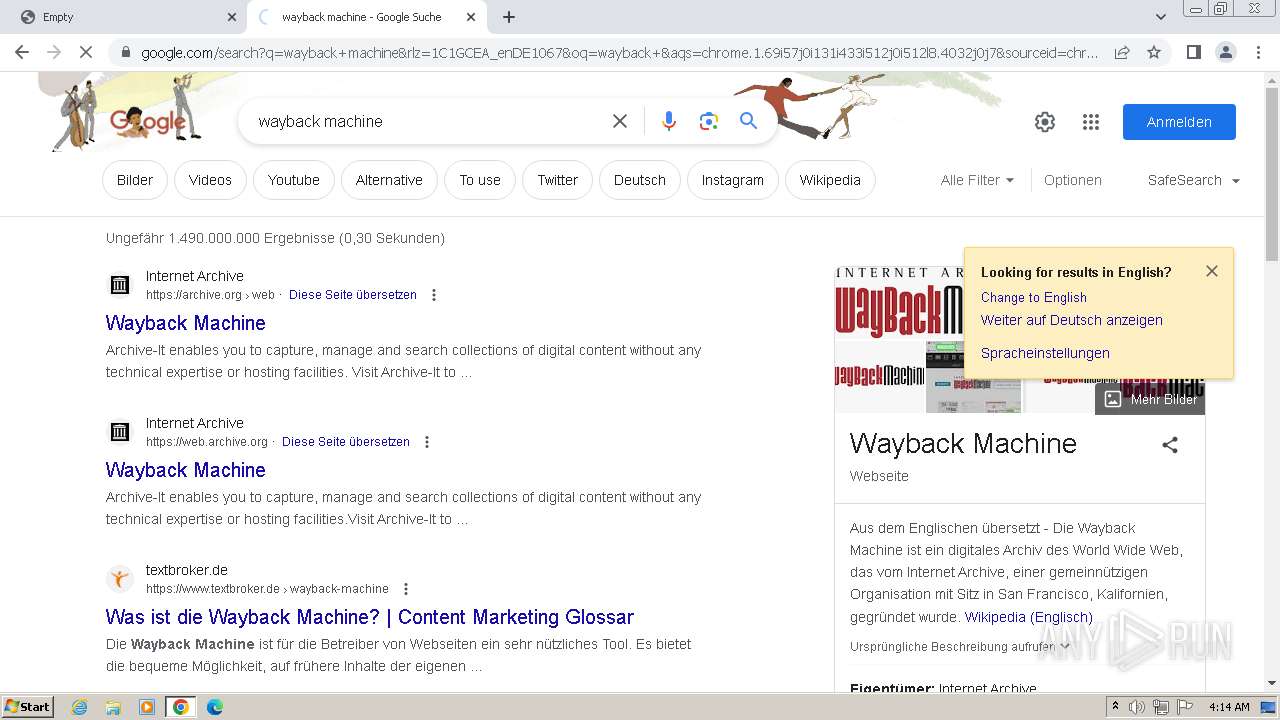Image resolution: width=1280 pixels, height=720 pixels.
Task: Choose Change to English
Action: point(1034,297)
